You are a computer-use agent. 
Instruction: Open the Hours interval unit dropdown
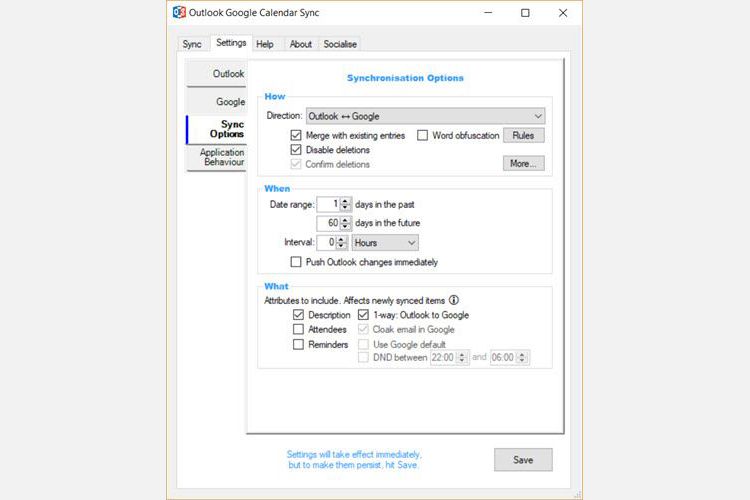385,243
